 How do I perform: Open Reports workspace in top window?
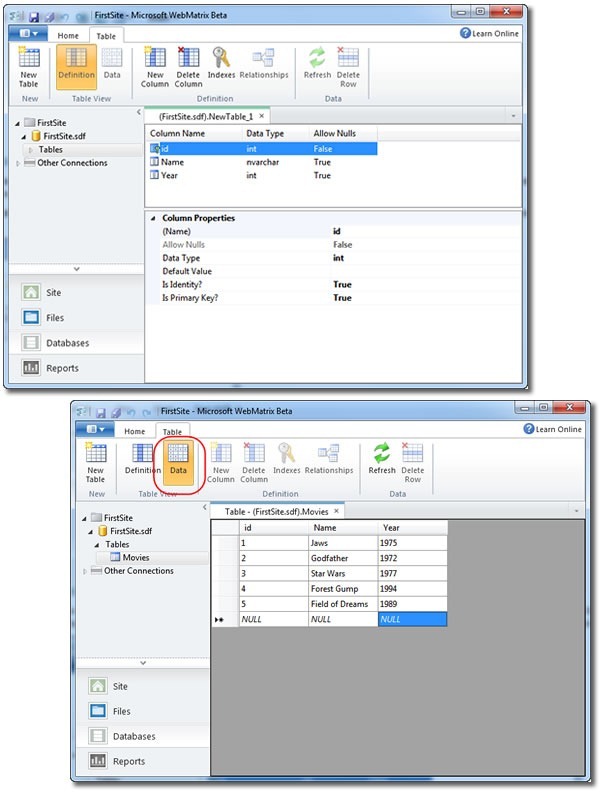[x=76, y=368]
